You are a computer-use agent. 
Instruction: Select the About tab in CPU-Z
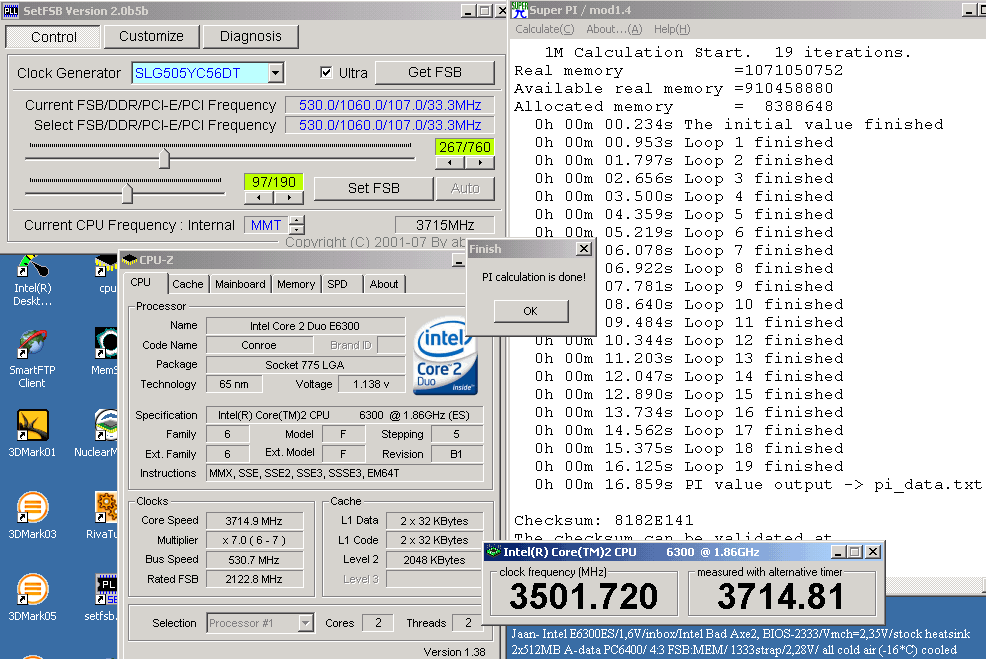(384, 284)
